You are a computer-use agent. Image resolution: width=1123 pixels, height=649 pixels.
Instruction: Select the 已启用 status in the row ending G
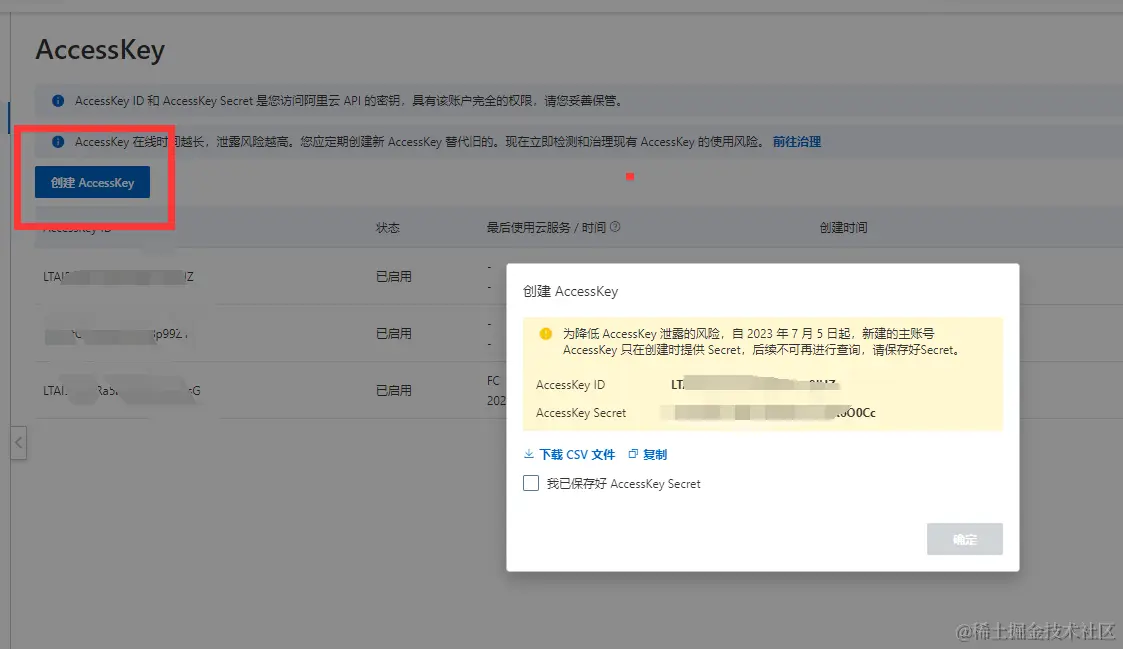tap(393, 391)
